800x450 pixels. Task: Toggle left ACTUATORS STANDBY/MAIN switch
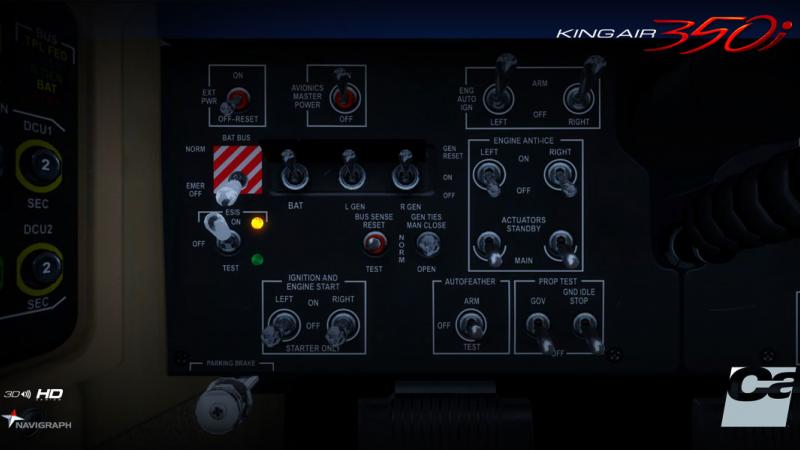(491, 248)
